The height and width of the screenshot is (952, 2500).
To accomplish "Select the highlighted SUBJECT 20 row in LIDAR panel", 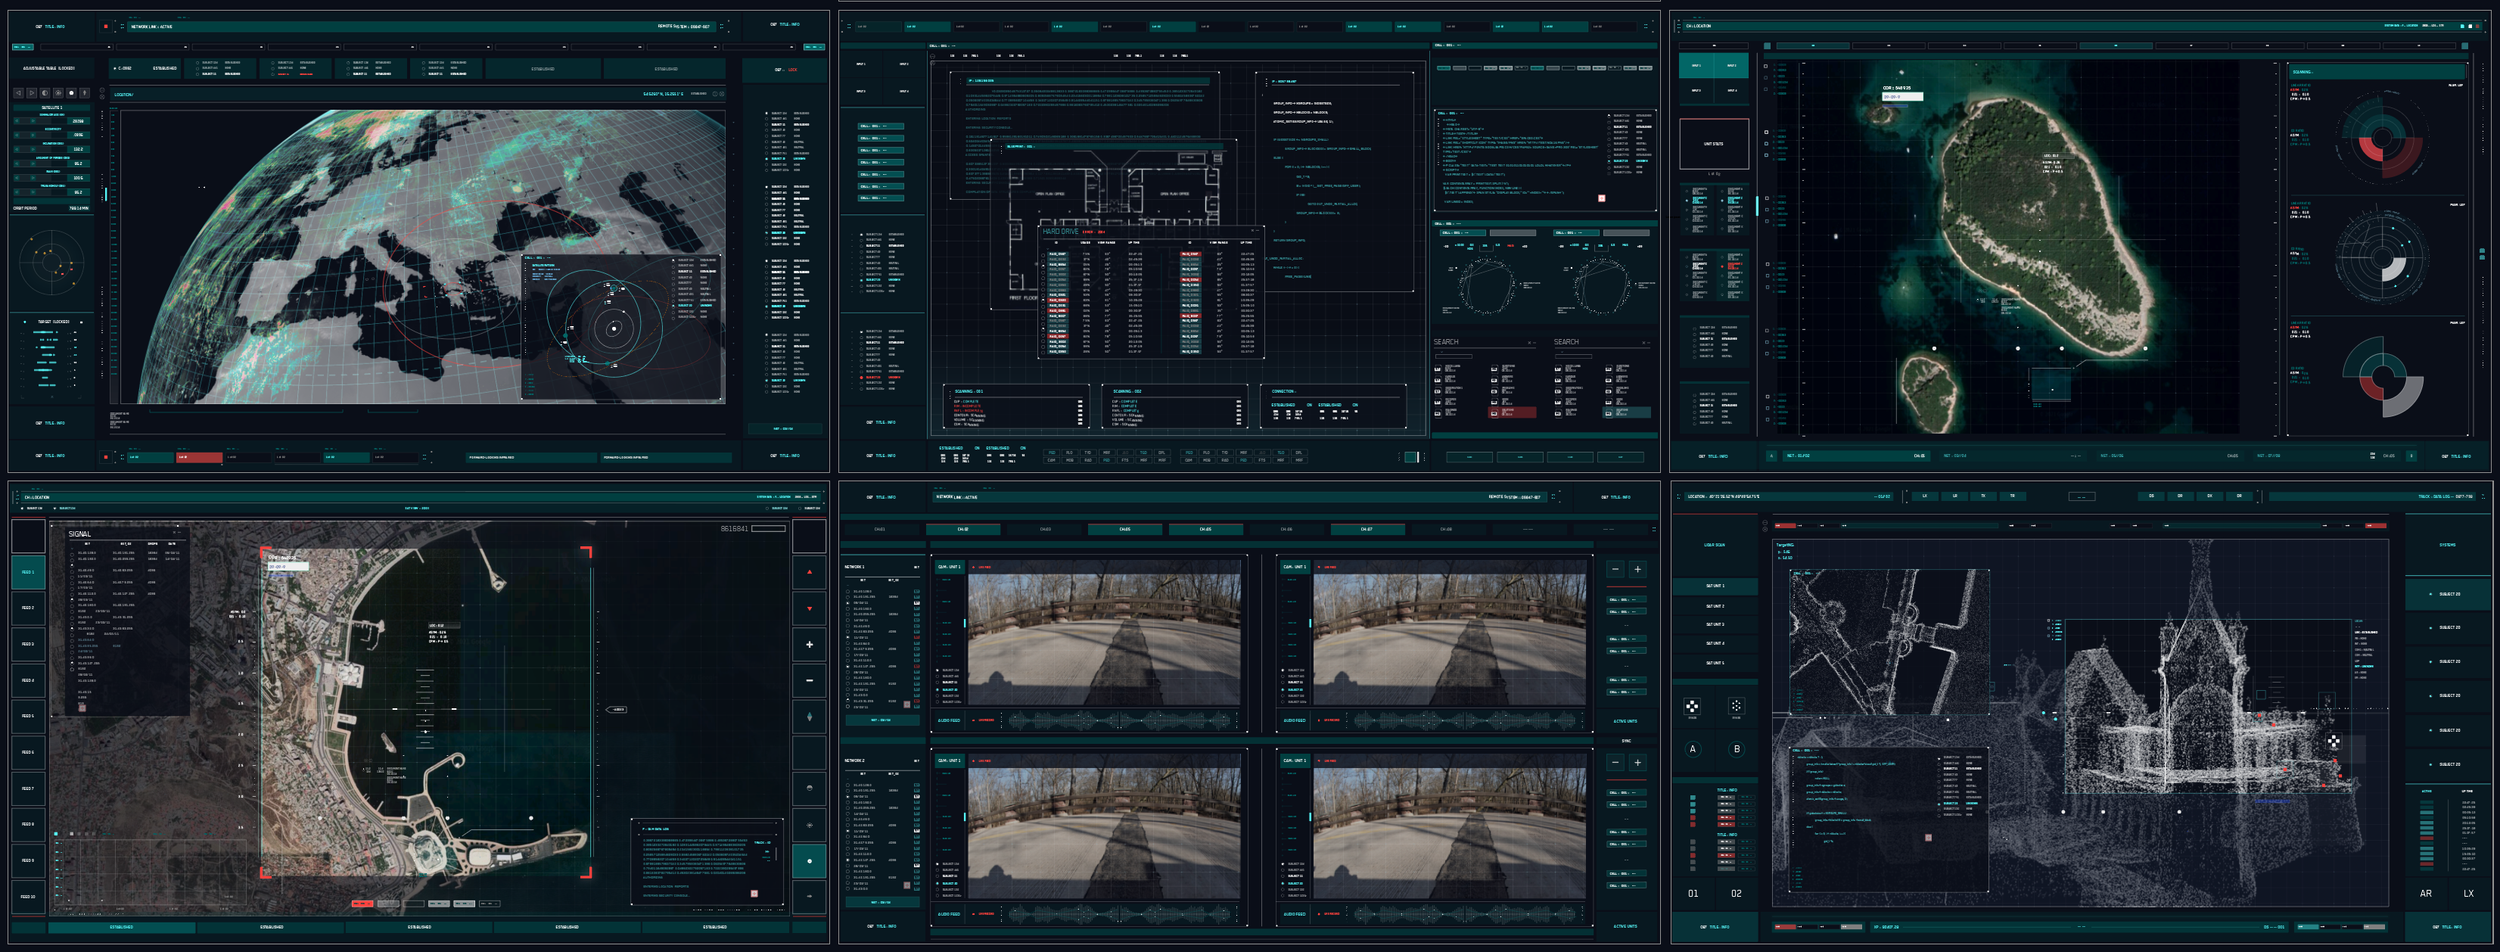I will (x=2447, y=594).
